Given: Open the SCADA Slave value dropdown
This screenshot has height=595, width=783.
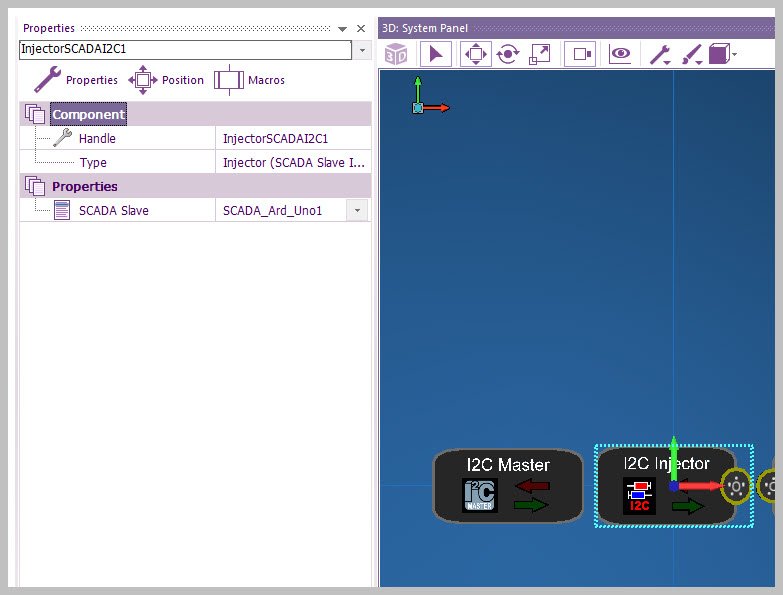Looking at the screenshot, I should point(357,210).
